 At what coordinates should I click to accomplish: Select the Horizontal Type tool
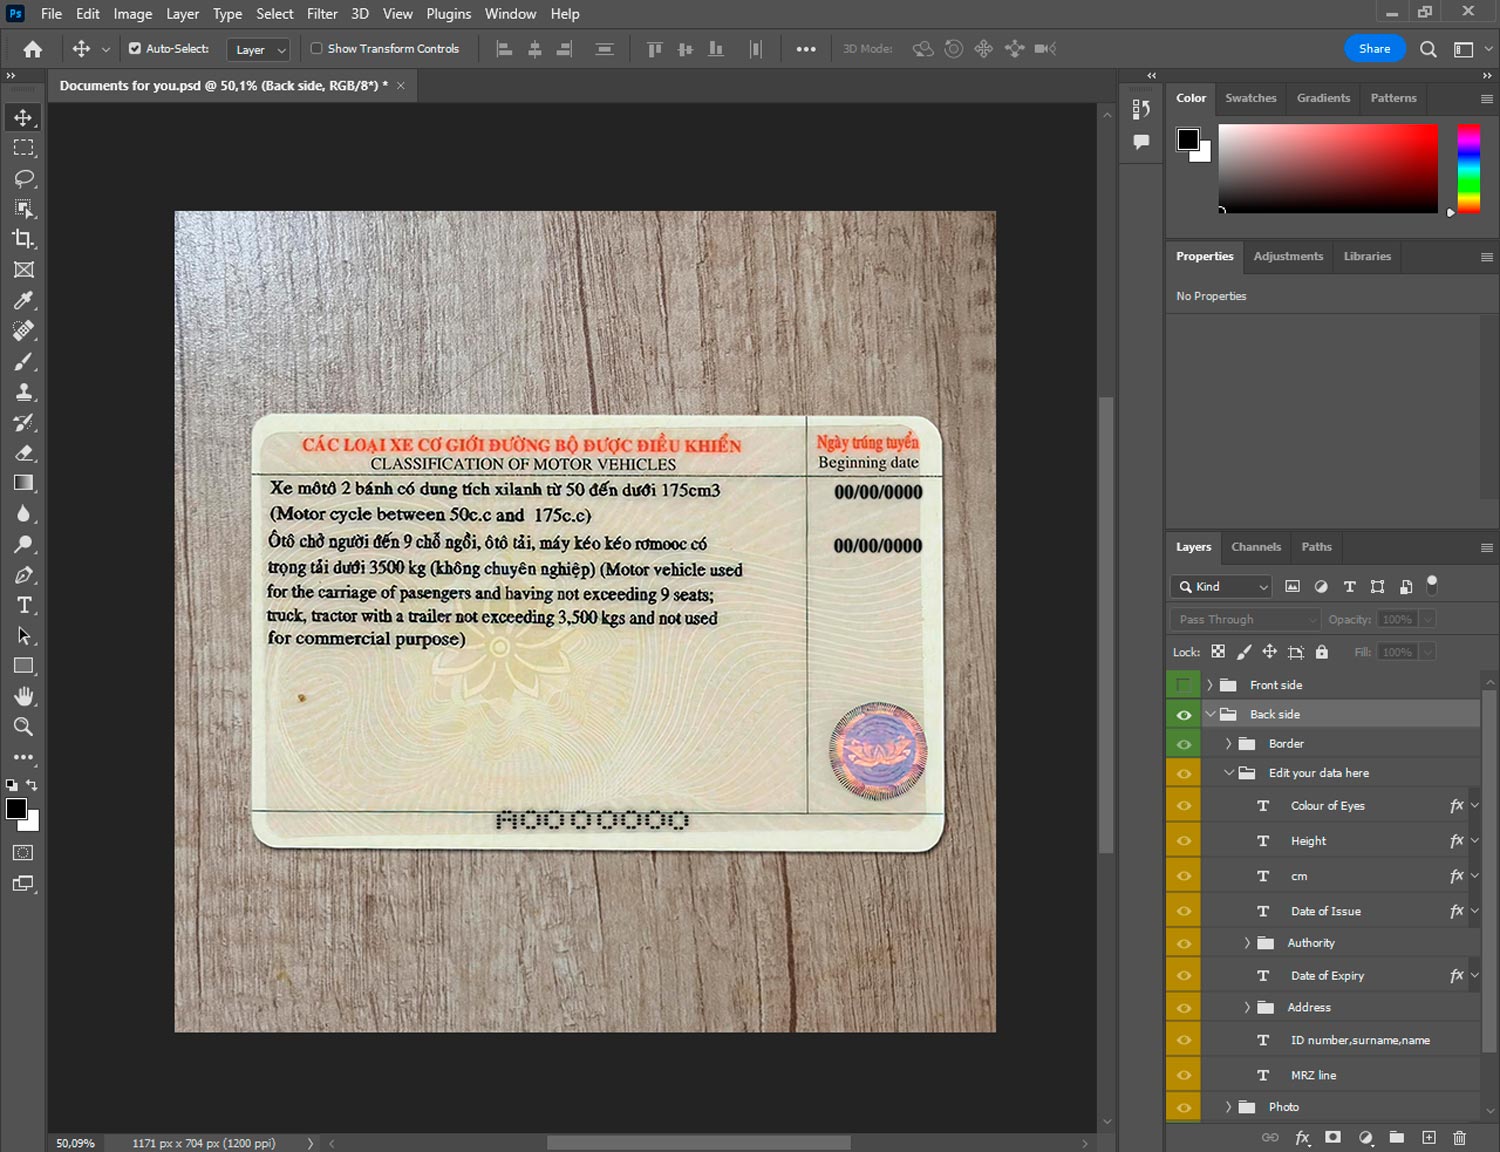click(x=23, y=605)
